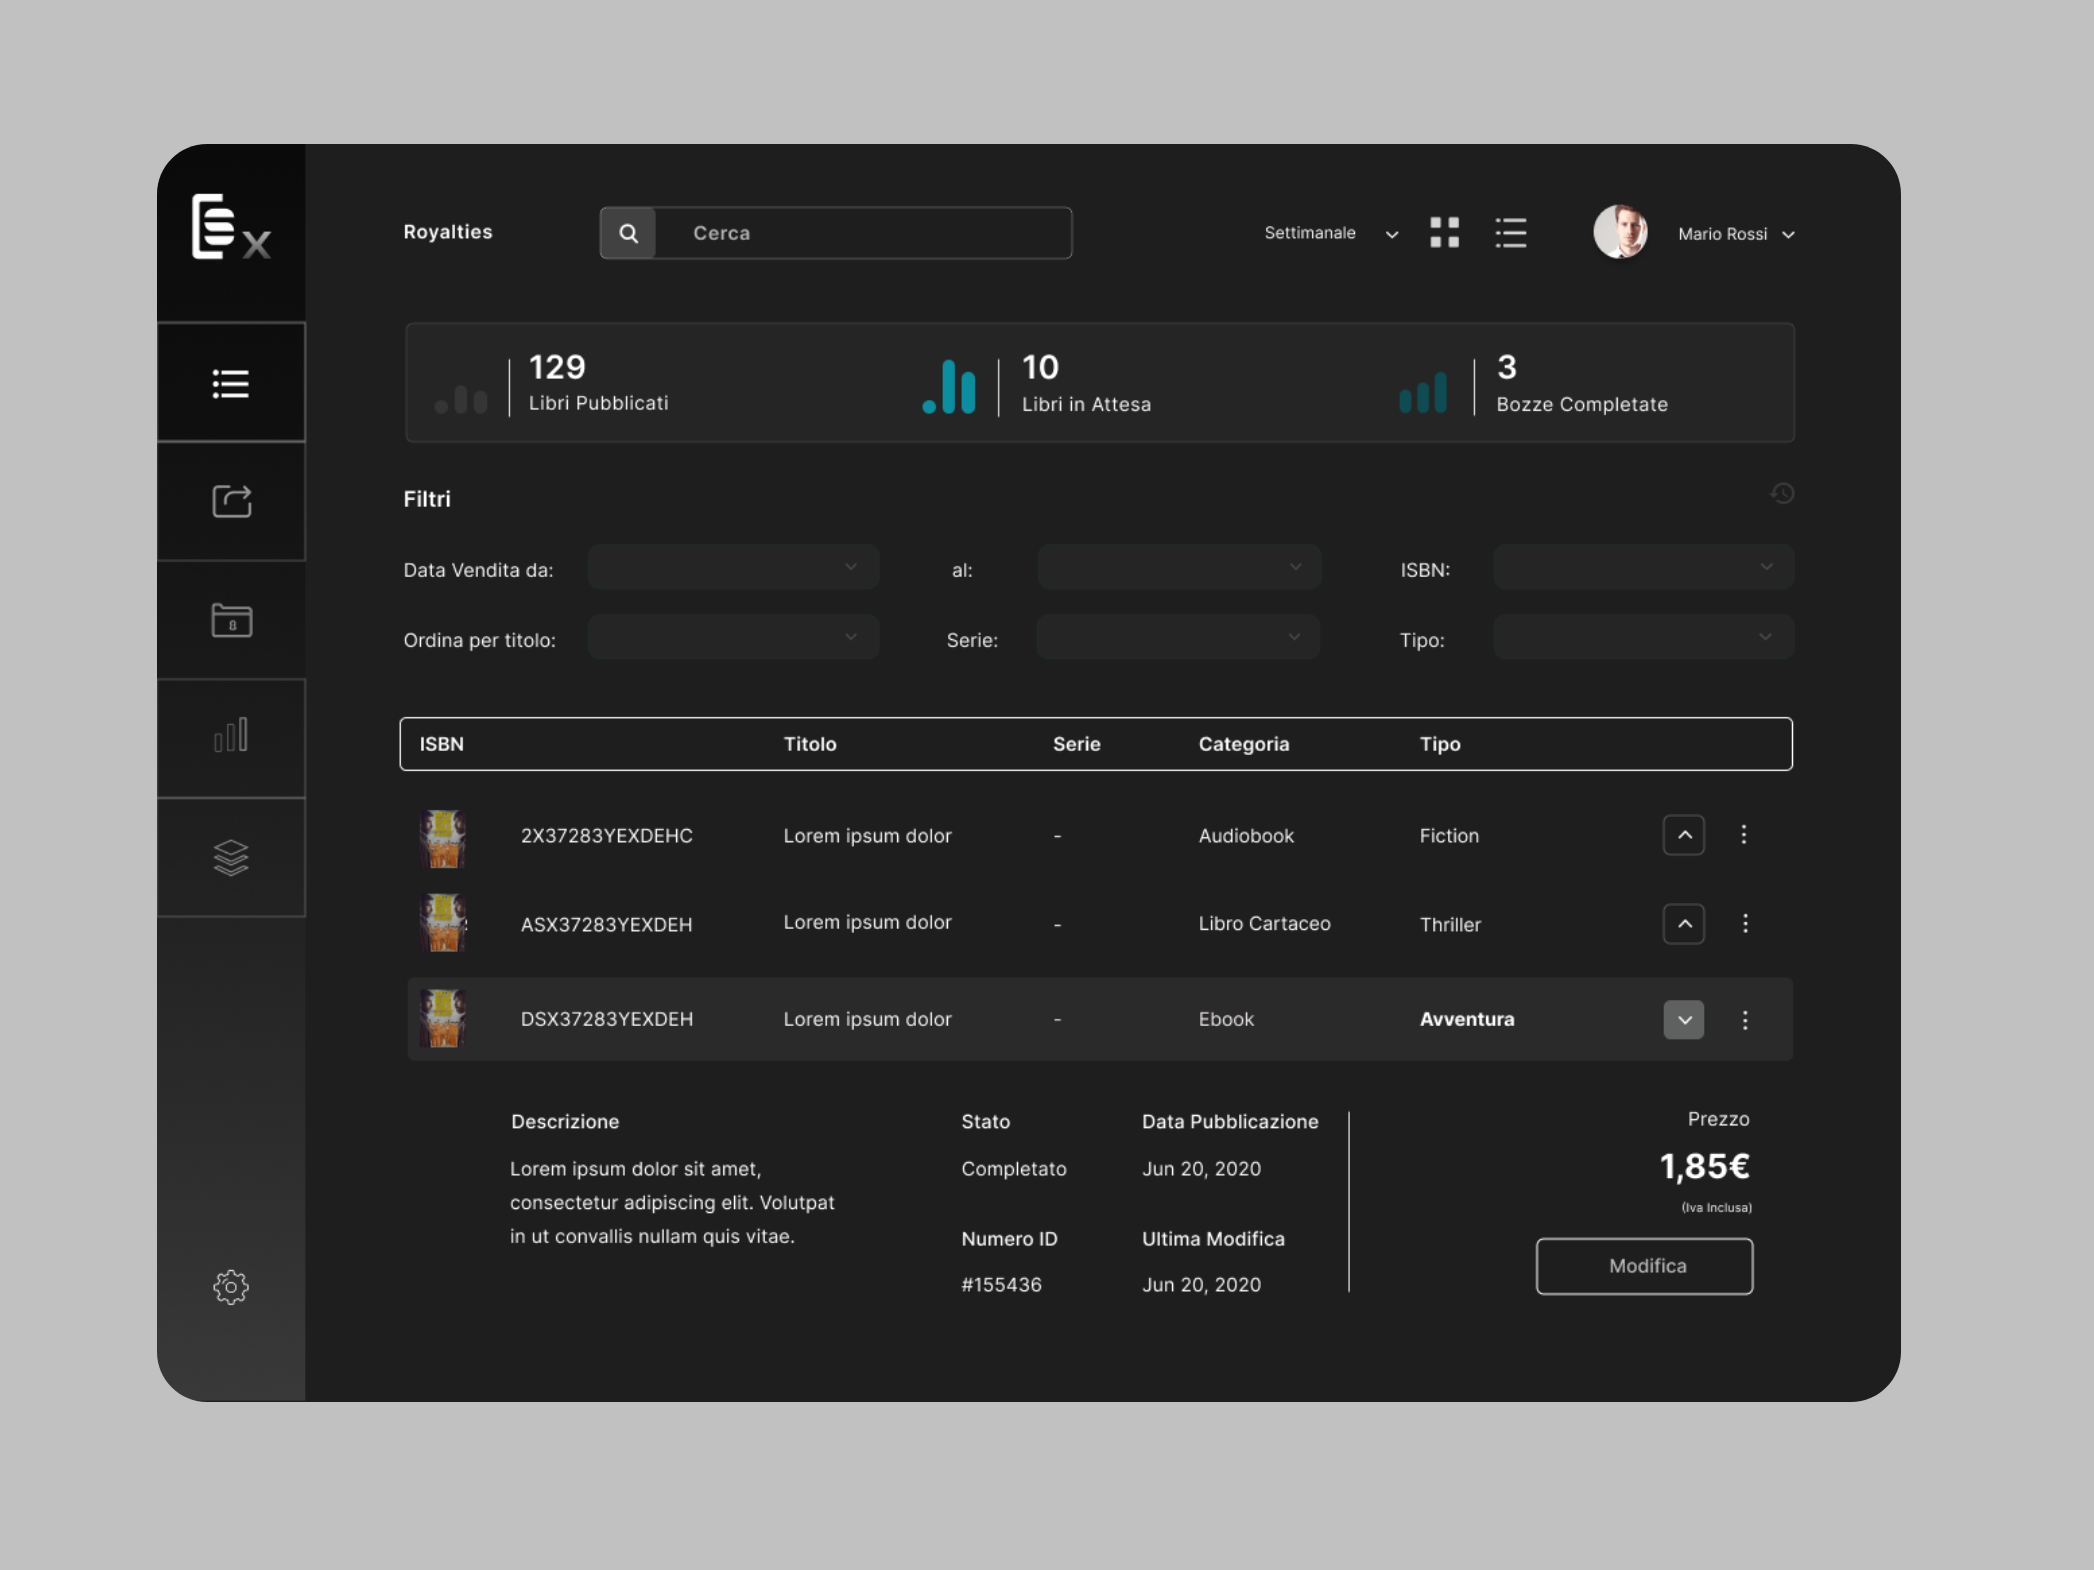Click the 129 Libri Pubblicati stat
This screenshot has height=1570, width=2094.
(598, 383)
